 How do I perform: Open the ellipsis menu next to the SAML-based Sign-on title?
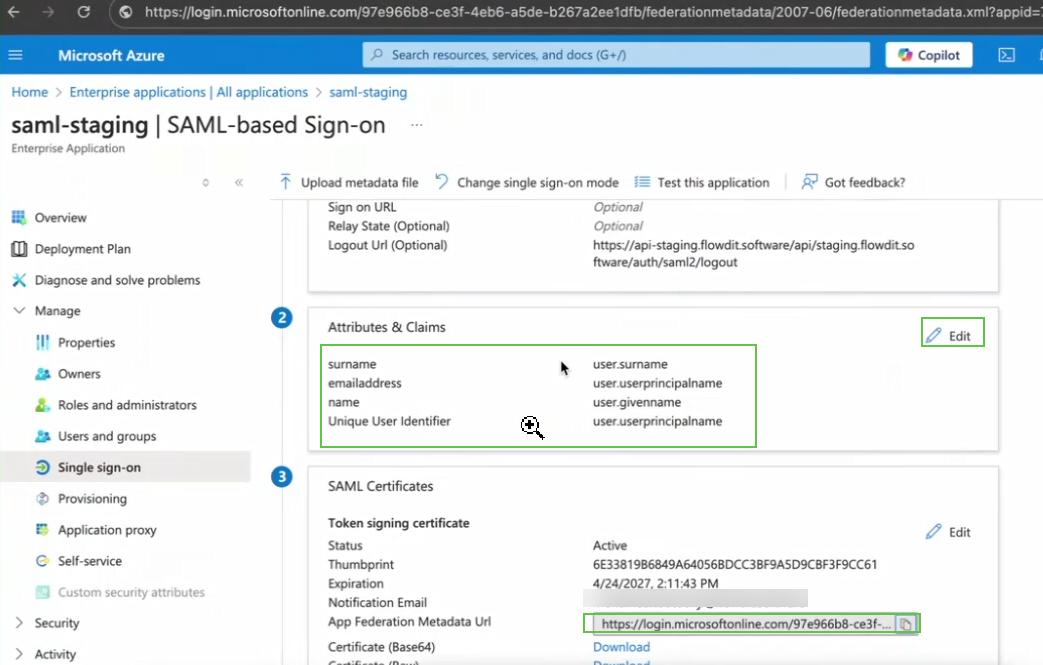click(416, 125)
